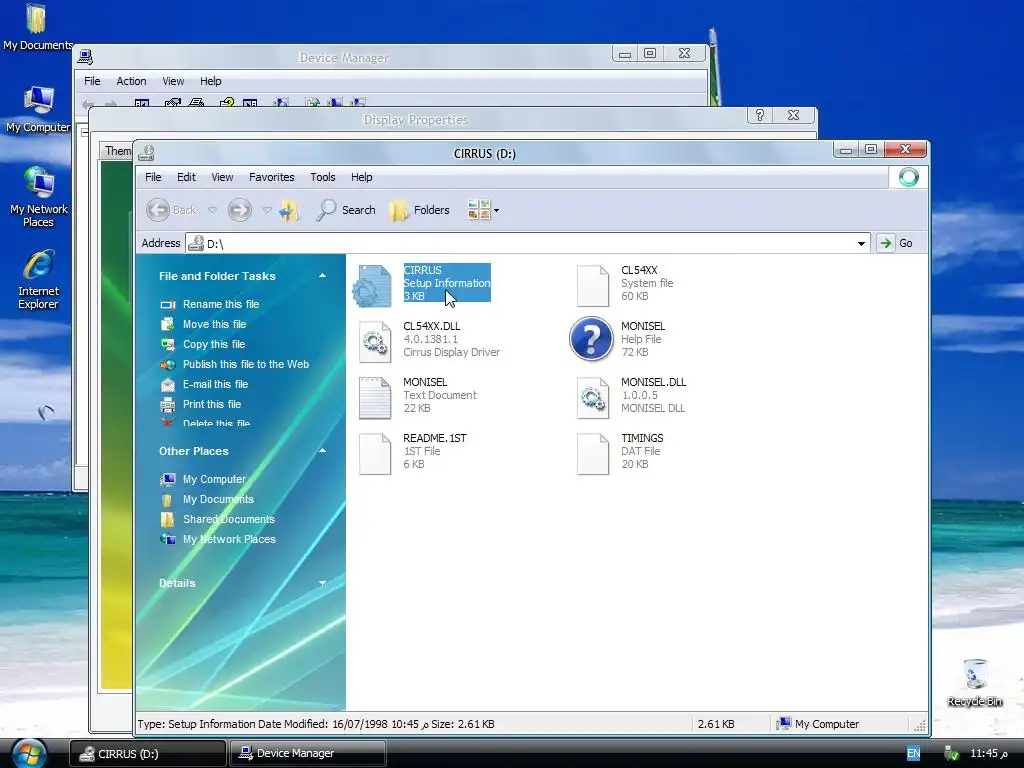This screenshot has height=768, width=1024.
Task: Expand the Back history dropdown arrow
Action: point(212,210)
